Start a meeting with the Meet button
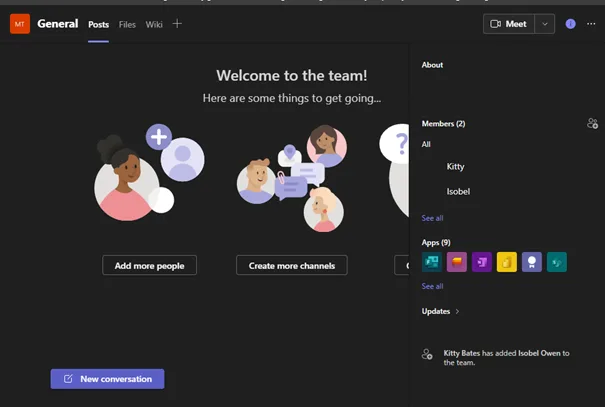Image resolution: width=605 pixels, height=407 pixels. point(509,24)
